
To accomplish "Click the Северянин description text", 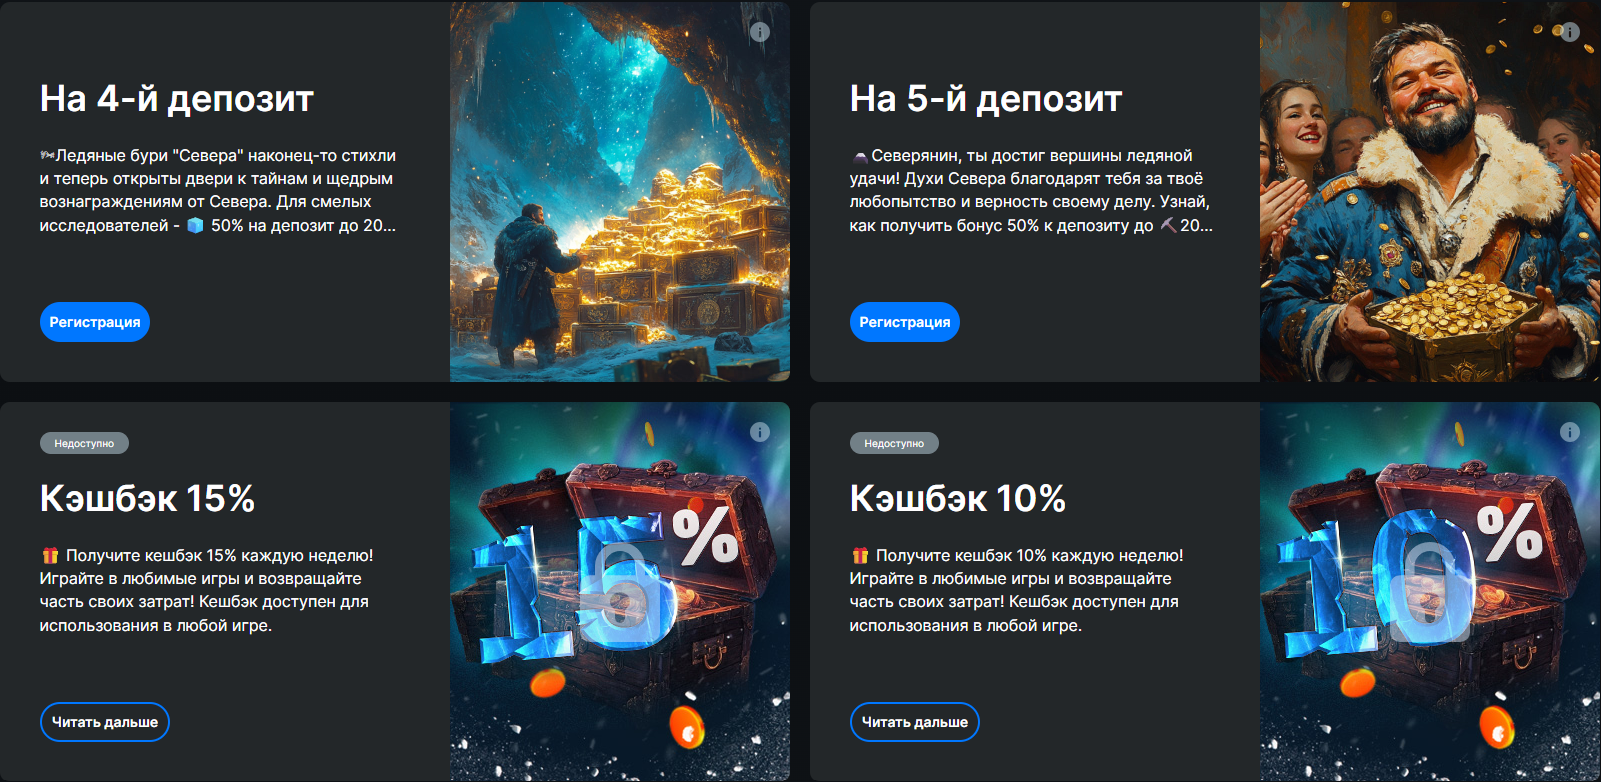I will (x=1031, y=190).
